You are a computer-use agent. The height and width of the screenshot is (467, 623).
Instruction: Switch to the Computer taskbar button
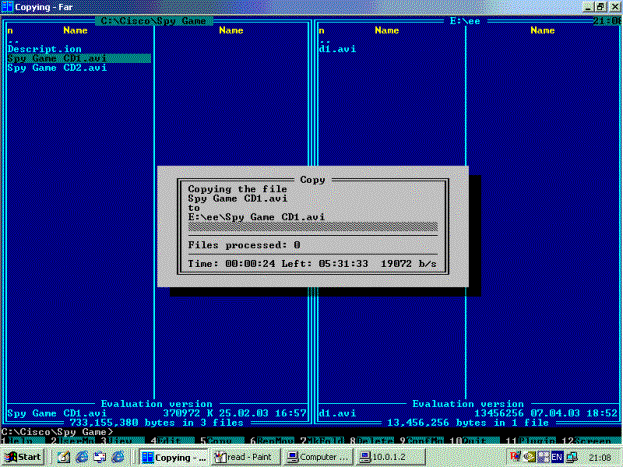pyautogui.click(x=319, y=457)
